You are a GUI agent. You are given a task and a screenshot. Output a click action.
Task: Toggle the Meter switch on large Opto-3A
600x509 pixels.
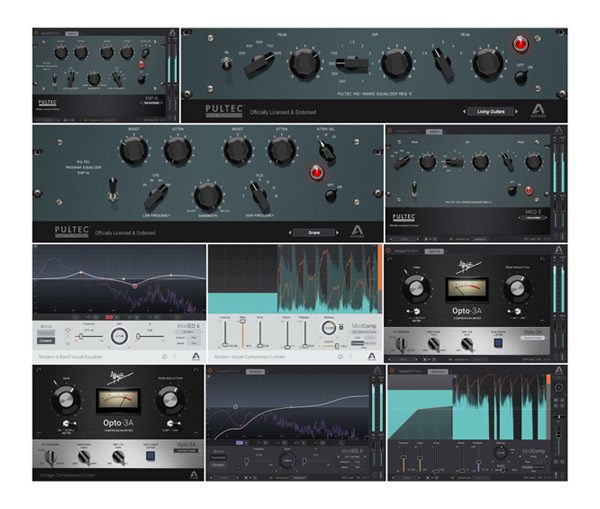69,424
